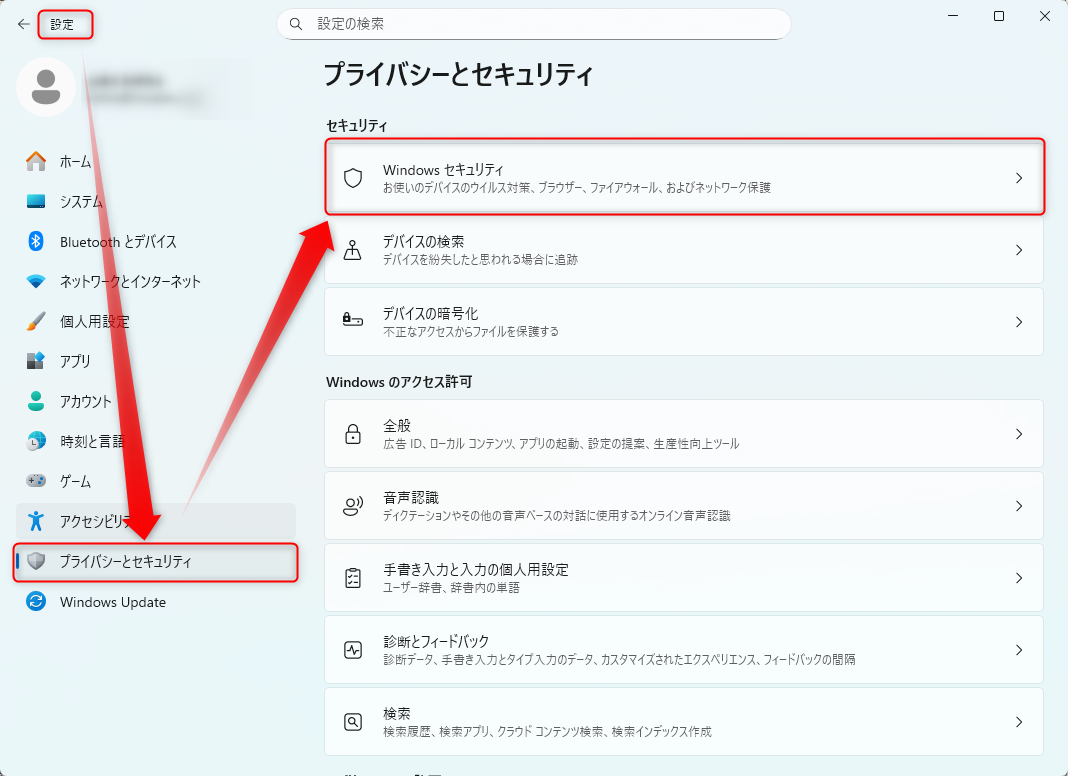Open 手書き入力と入力の個人用設定 chevron
The image size is (1068, 776).
click(x=1019, y=578)
